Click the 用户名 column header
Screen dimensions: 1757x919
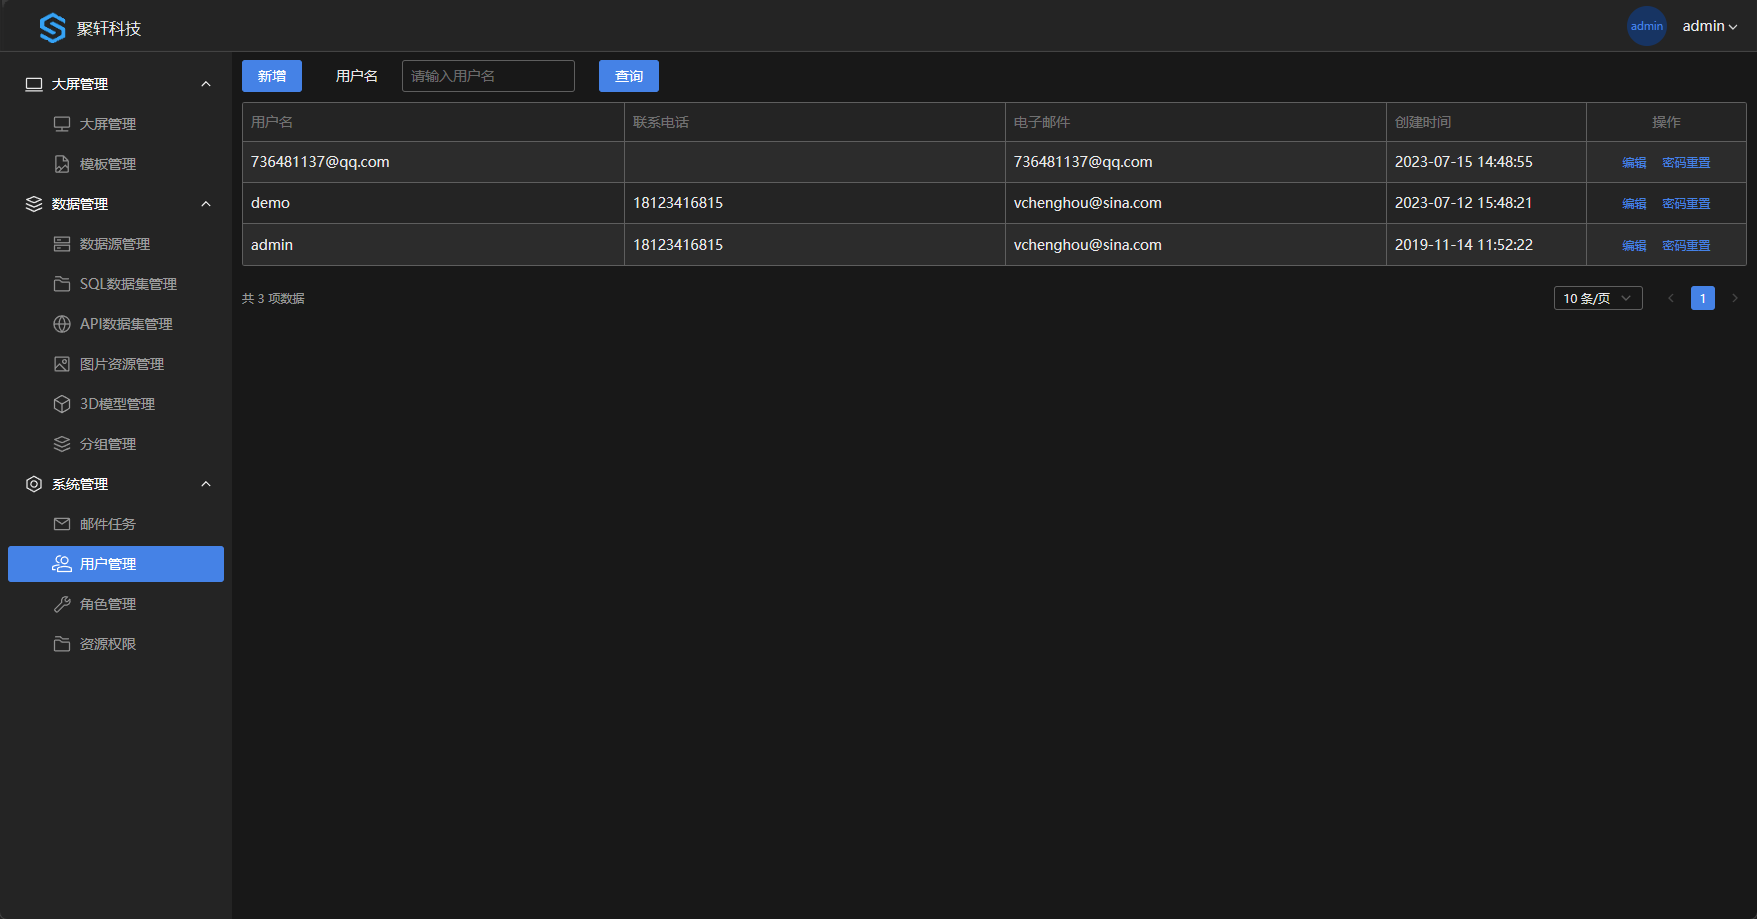click(433, 122)
